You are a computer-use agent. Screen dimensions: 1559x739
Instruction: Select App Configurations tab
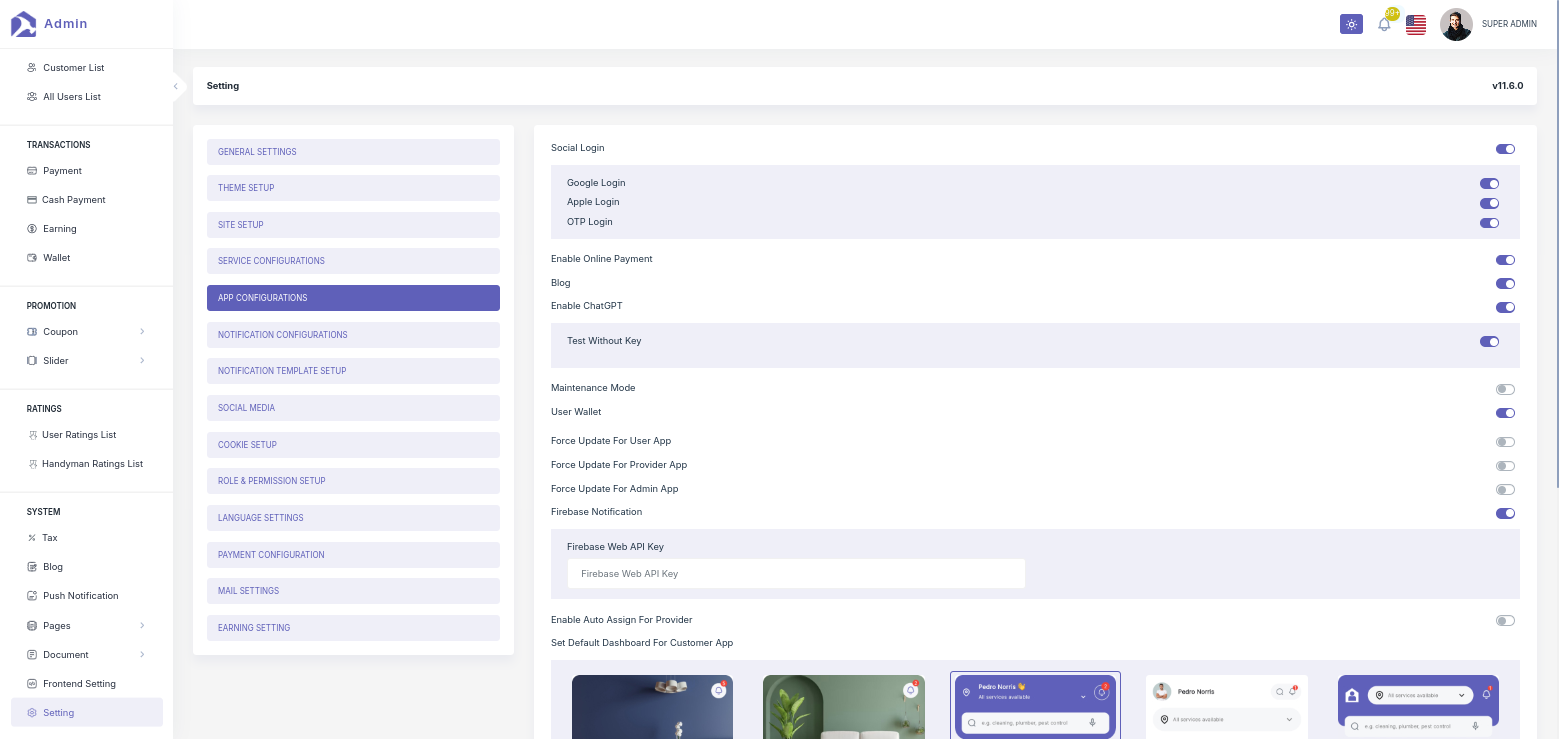tap(353, 298)
